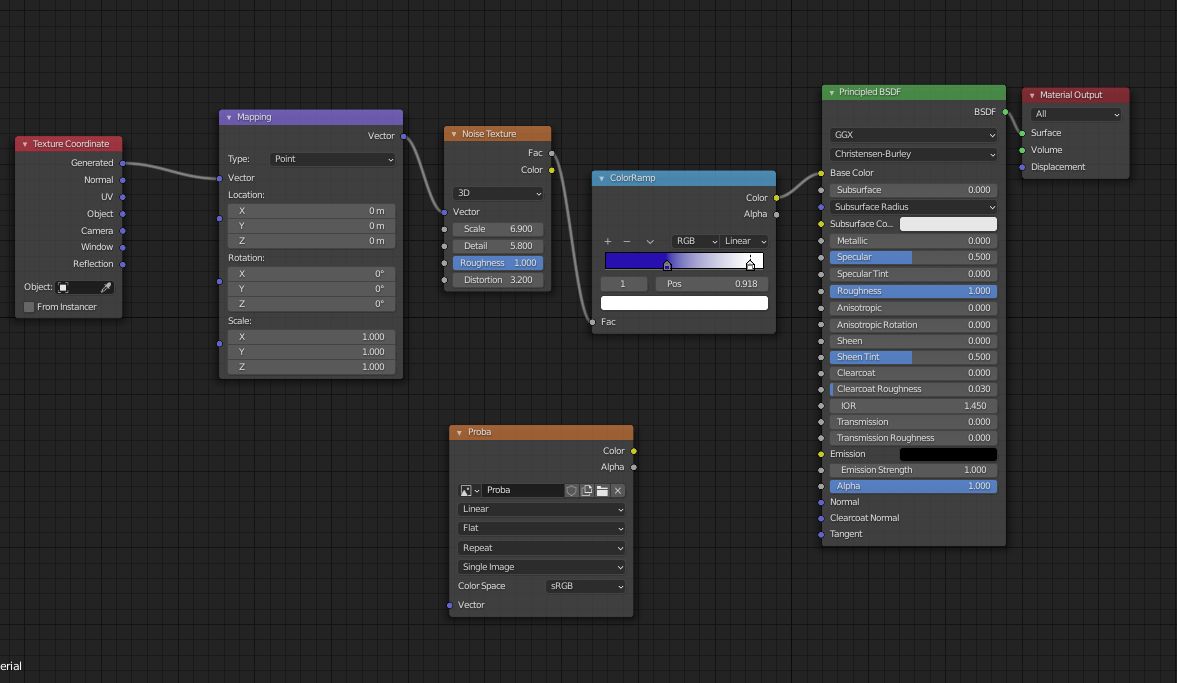Click the Subsurface Color white swatch
The height and width of the screenshot is (683, 1177).
point(948,224)
